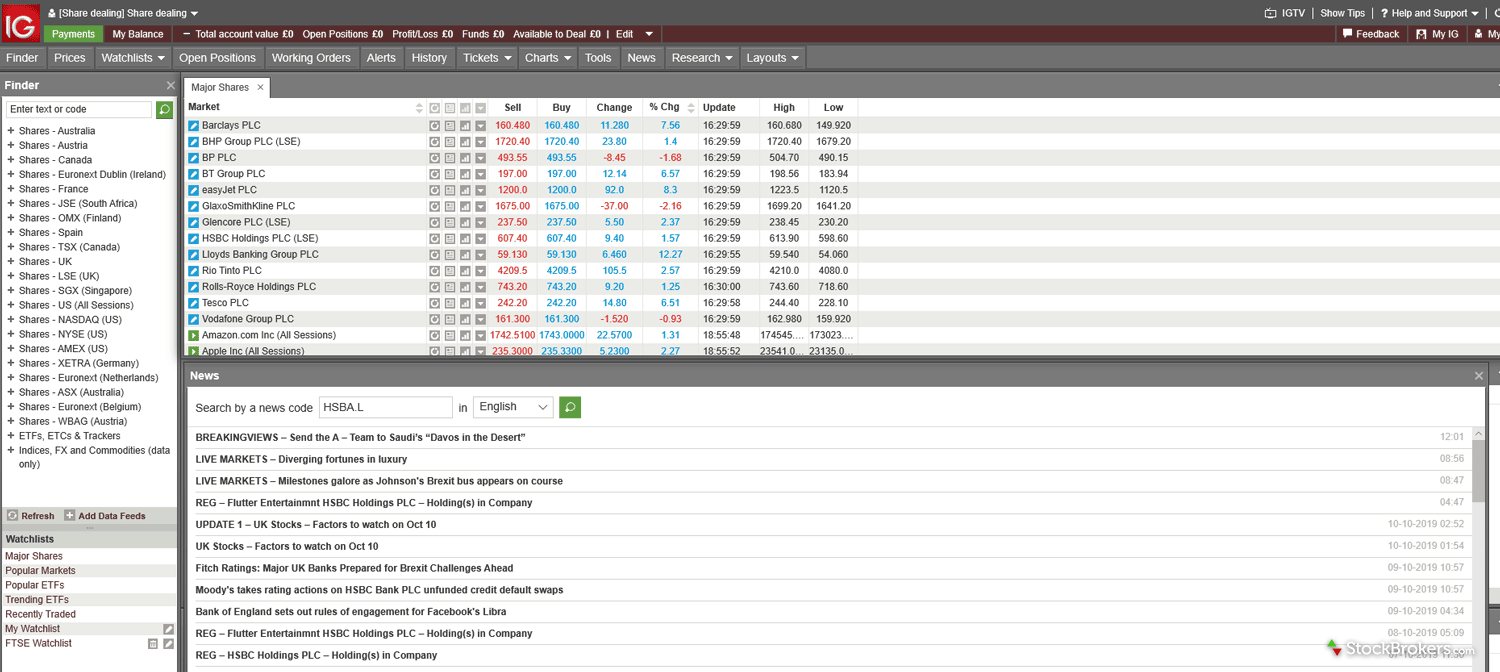Expand the Shares - Australia tree node
The image size is (1500, 672).
11,131
